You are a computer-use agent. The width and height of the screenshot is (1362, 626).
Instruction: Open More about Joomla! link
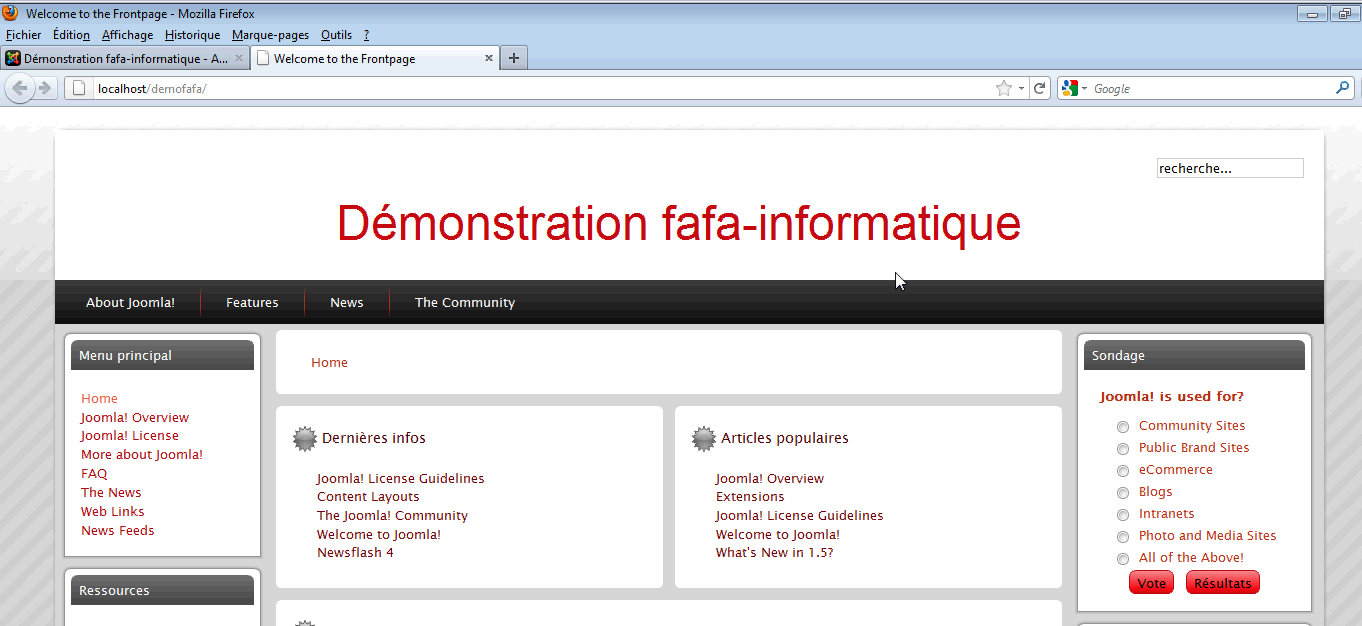142,454
